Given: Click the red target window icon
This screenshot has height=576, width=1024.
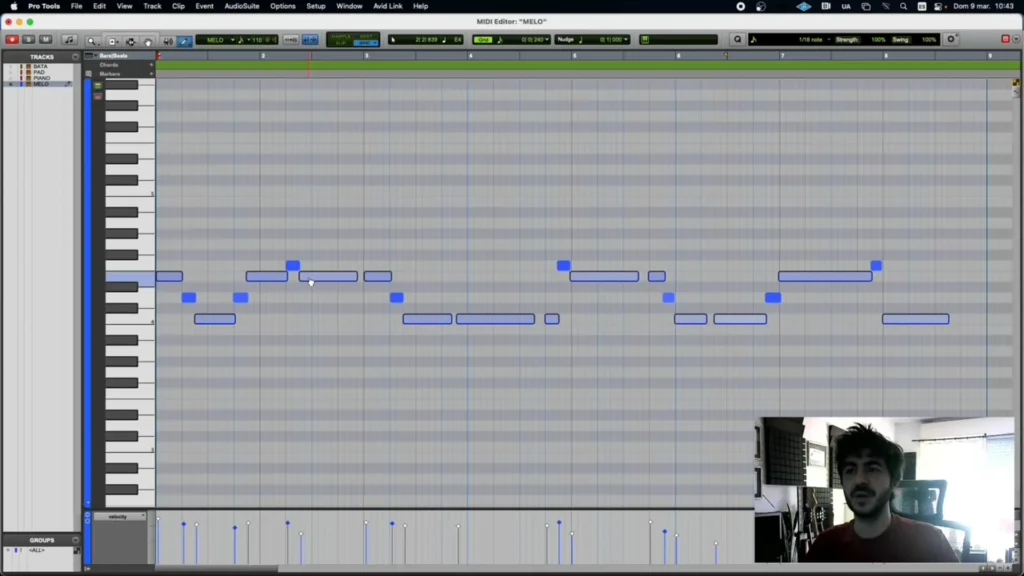Looking at the screenshot, I should 1006,39.
